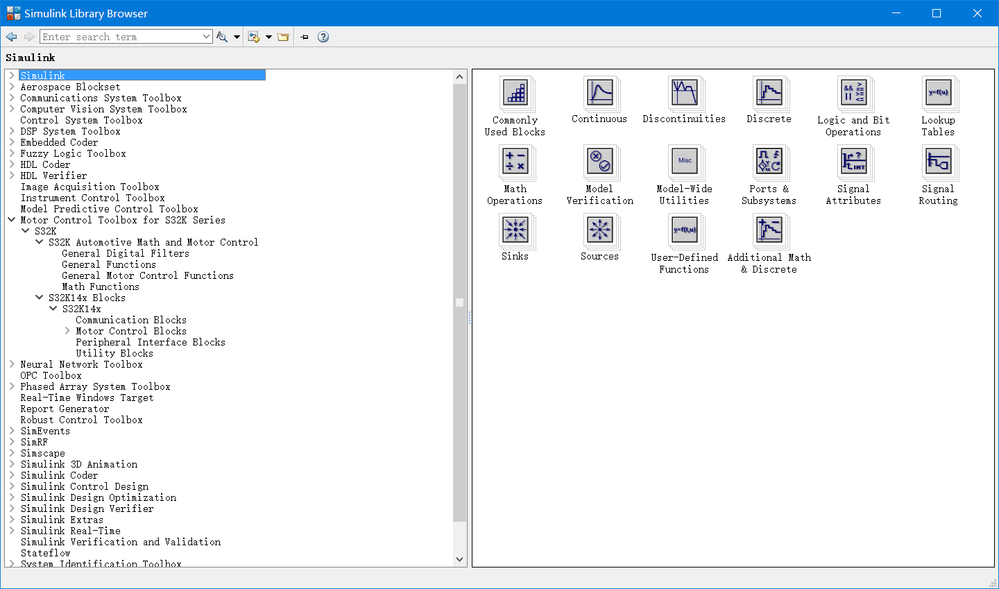
Task: Open the help question mark icon
Action: (323, 37)
